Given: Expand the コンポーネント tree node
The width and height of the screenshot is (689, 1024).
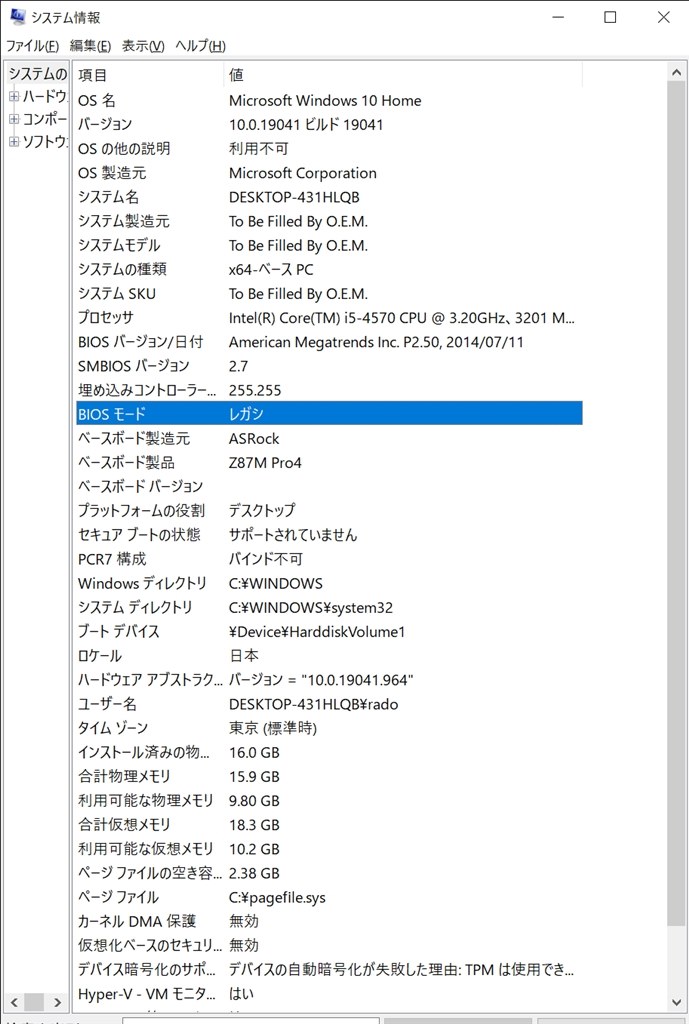Looking at the screenshot, I should tap(14, 119).
